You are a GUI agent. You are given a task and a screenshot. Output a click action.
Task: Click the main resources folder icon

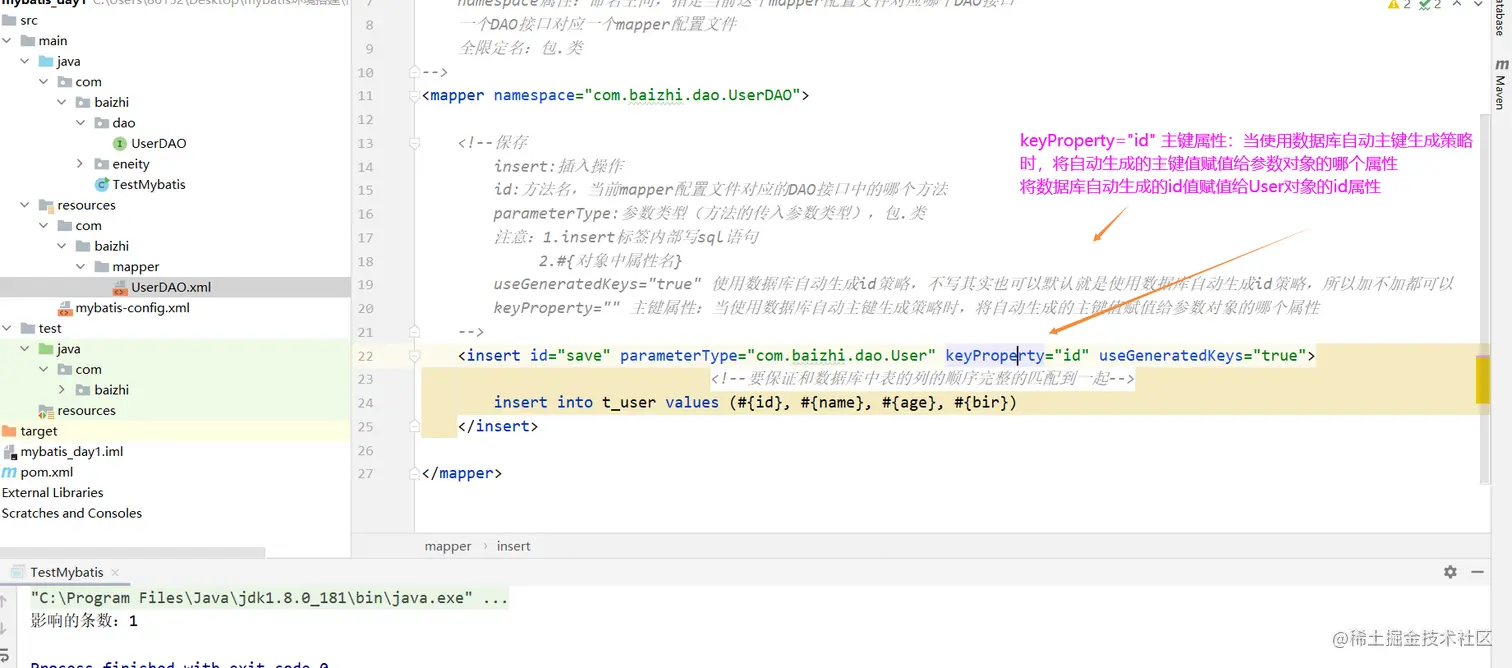coord(46,205)
